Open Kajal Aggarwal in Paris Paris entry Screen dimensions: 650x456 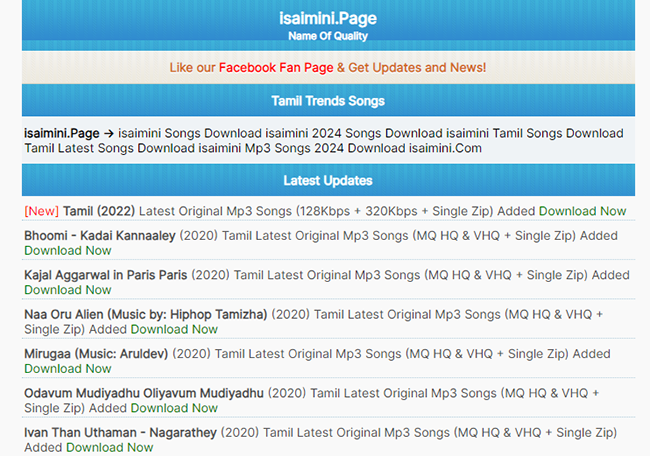(x=106, y=275)
